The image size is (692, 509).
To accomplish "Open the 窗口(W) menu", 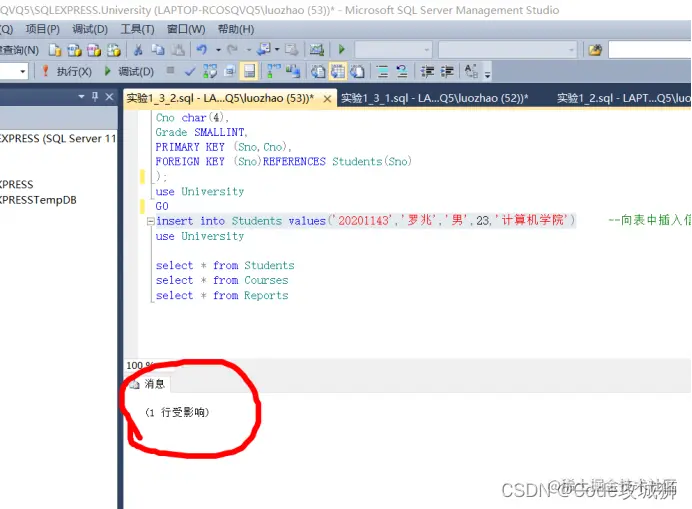I will [x=186, y=29].
